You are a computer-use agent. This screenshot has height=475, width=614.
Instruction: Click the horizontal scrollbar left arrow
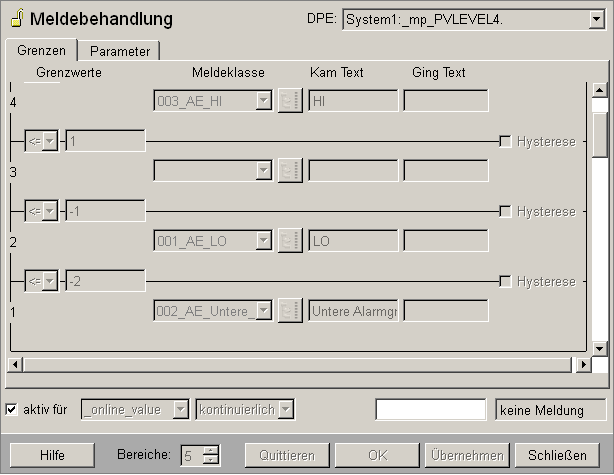pos(15,365)
